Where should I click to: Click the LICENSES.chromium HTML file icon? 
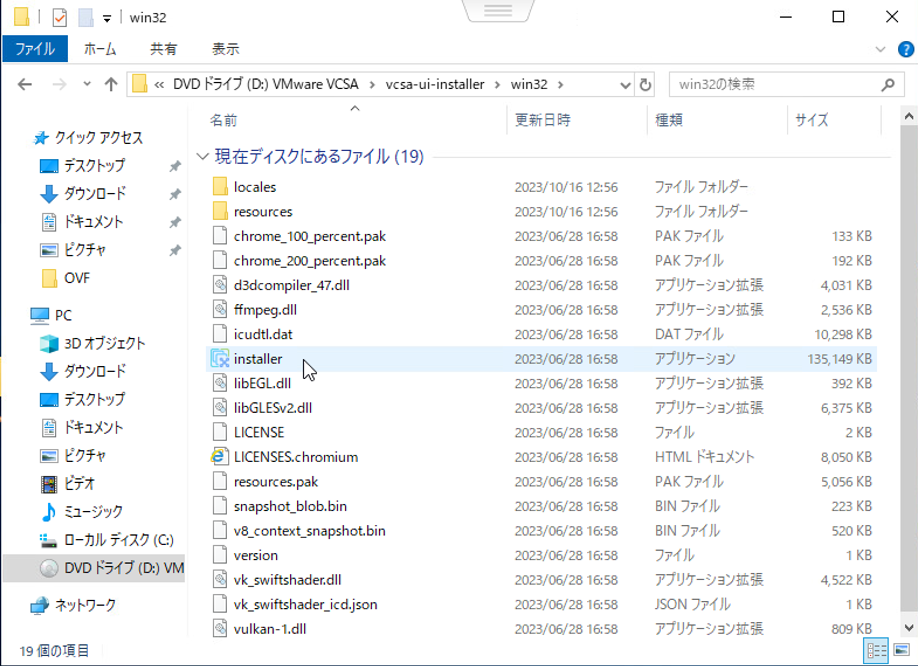(x=221, y=457)
